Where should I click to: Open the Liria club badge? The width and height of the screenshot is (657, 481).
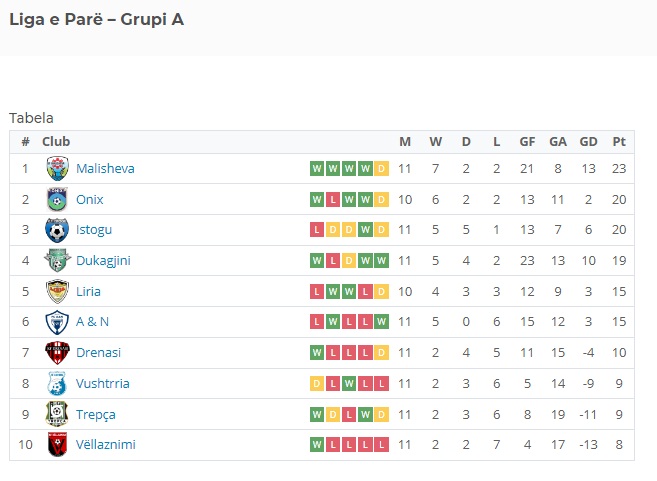pyautogui.click(x=57, y=291)
